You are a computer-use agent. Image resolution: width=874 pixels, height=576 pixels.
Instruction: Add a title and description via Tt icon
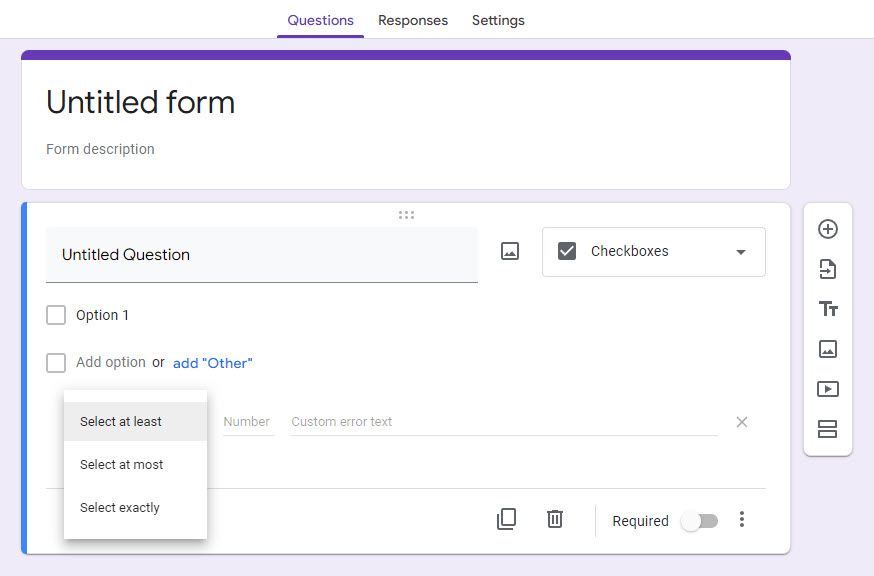pos(827,308)
